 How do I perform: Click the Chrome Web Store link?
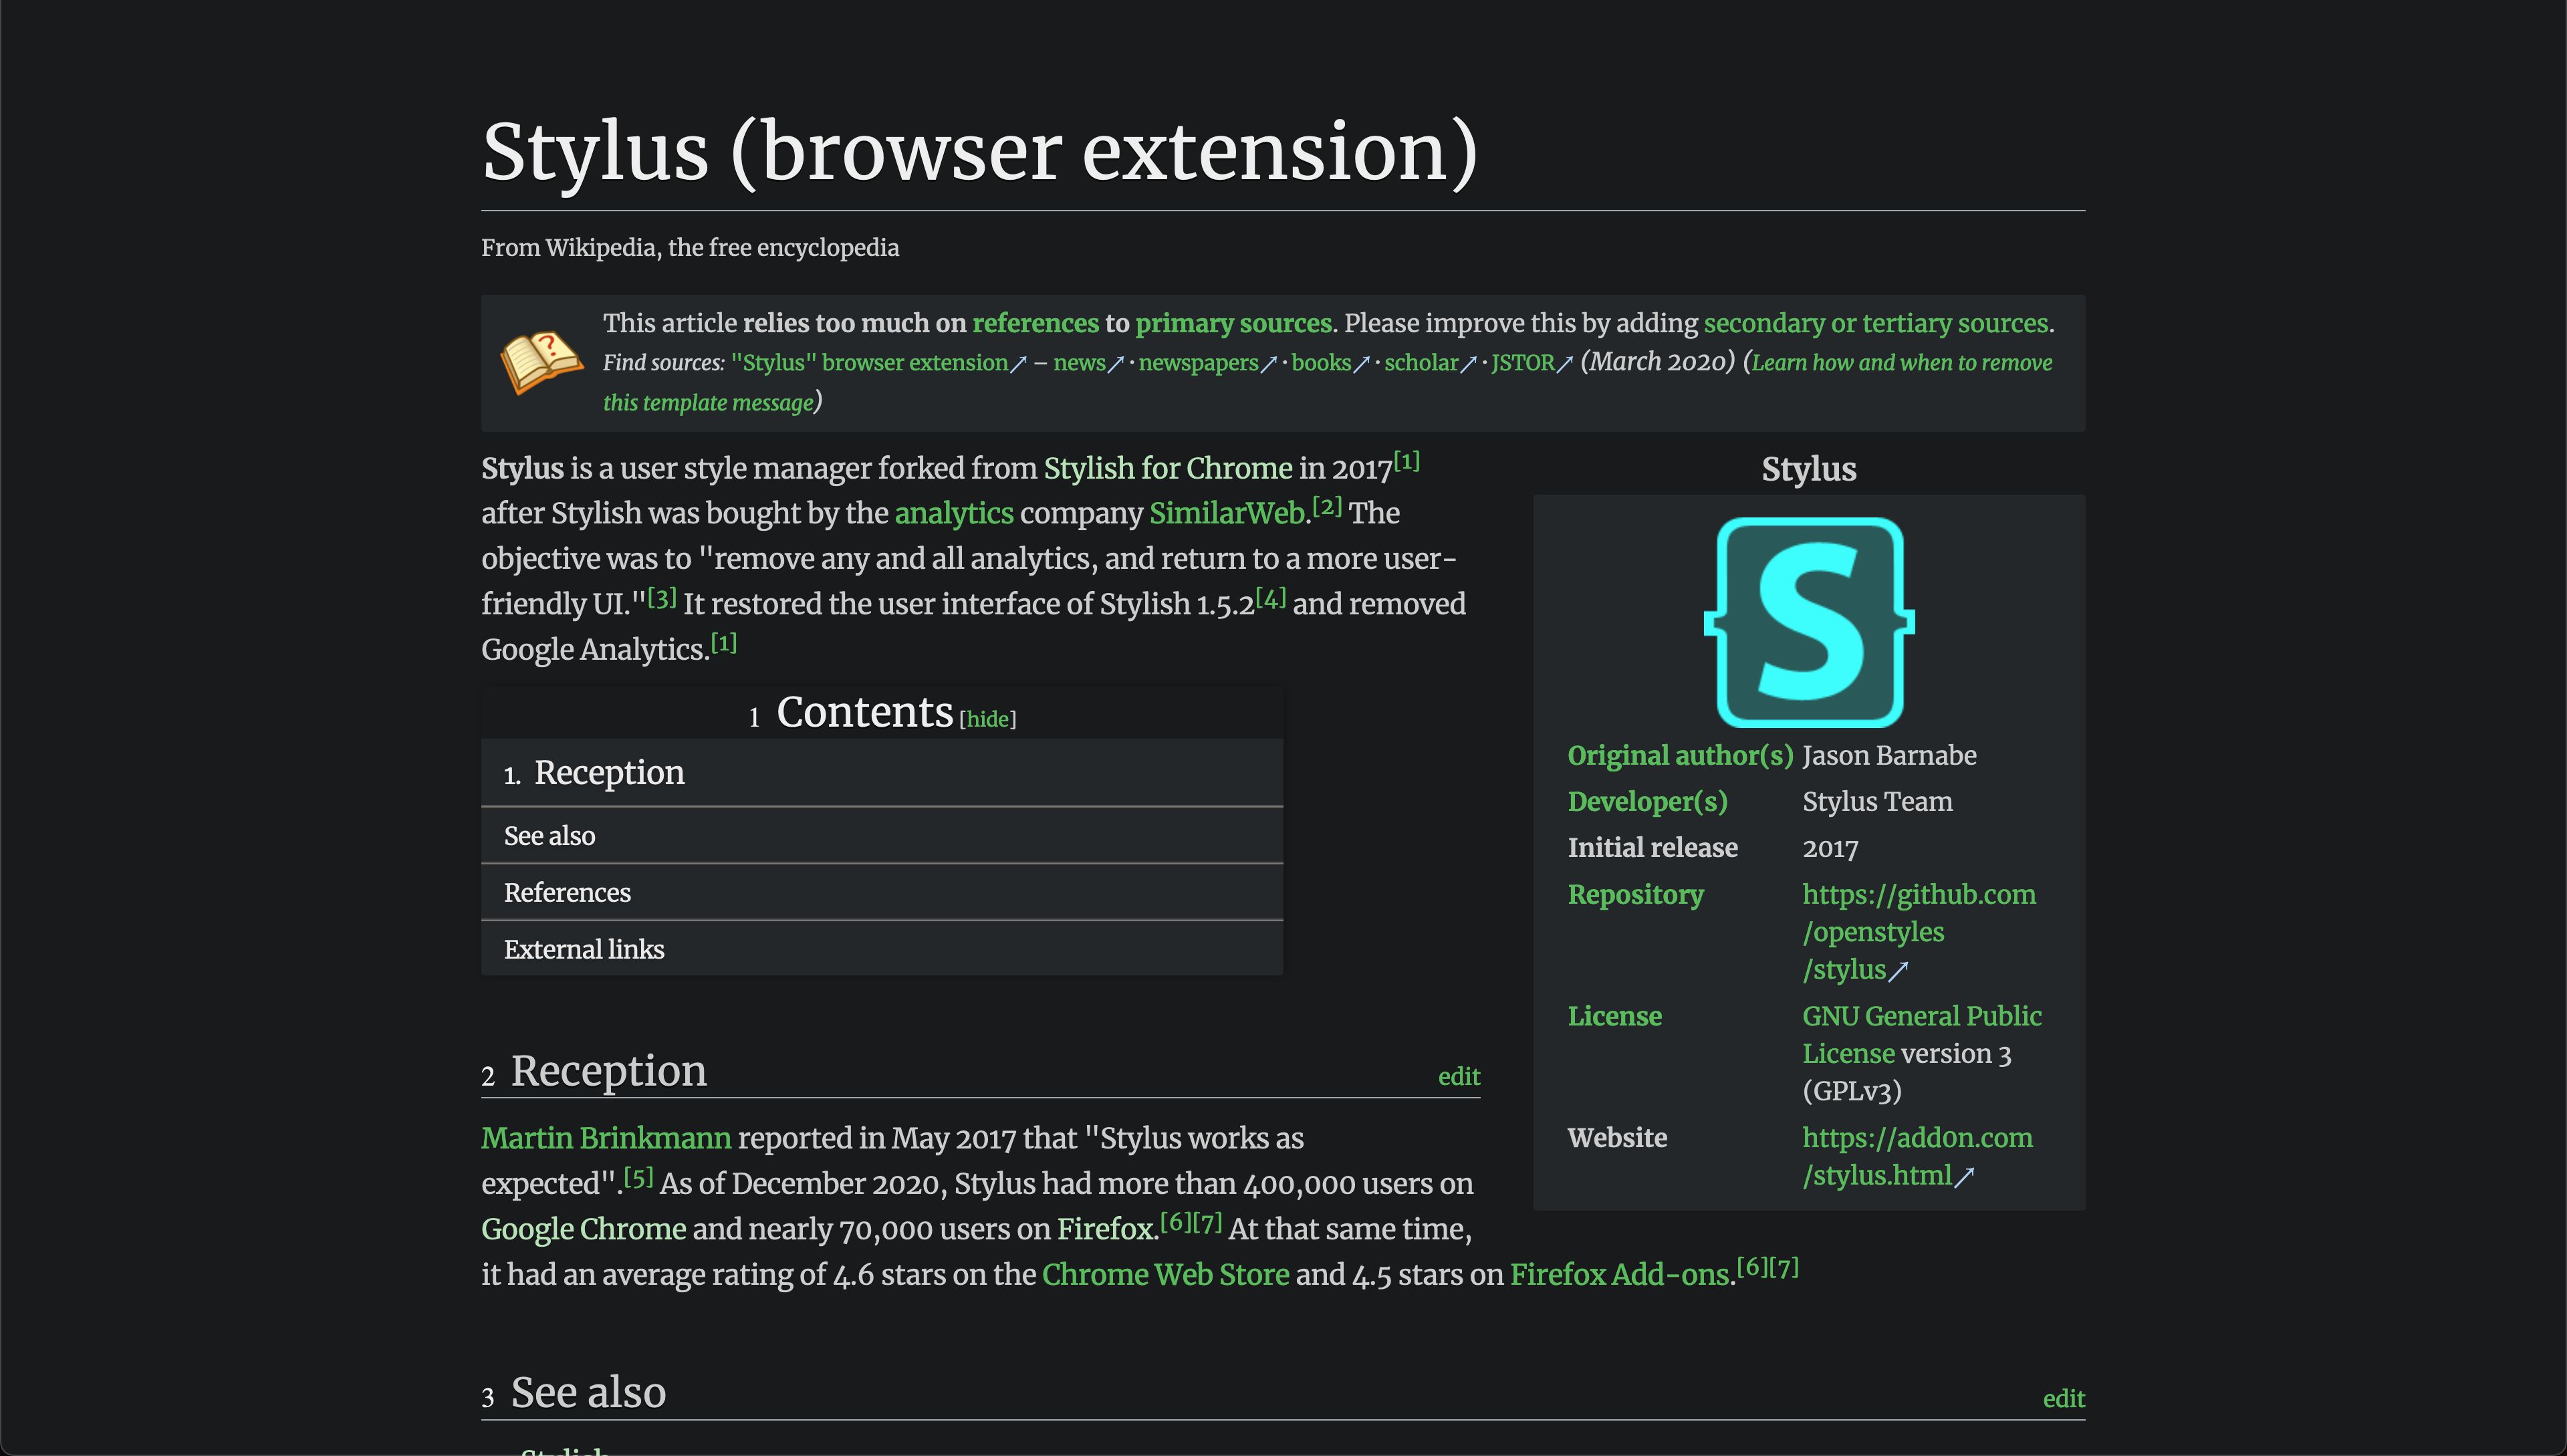pos(1165,1273)
